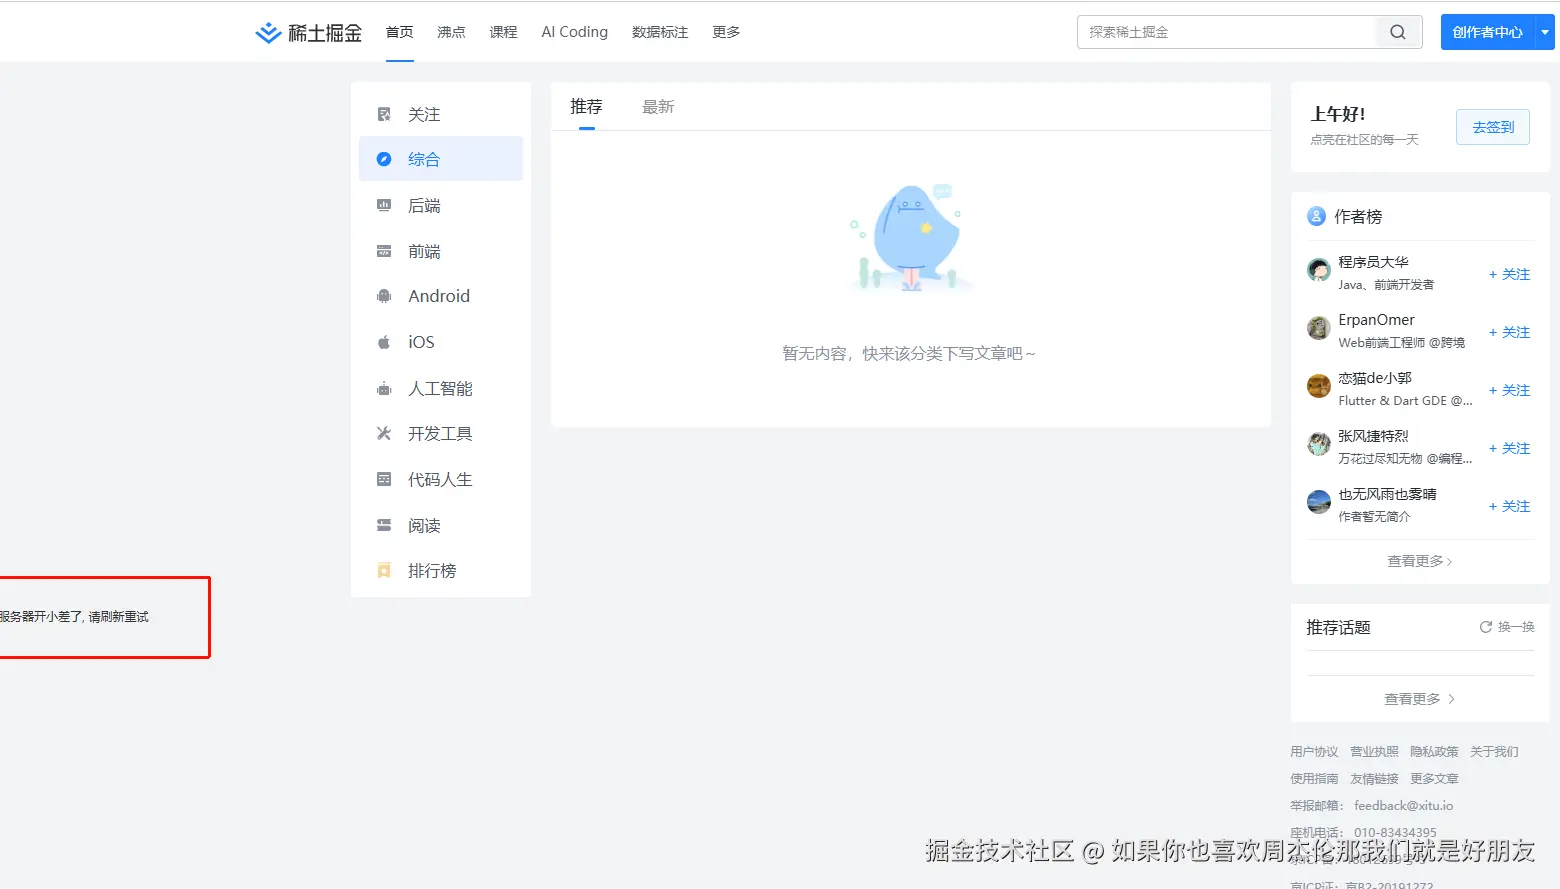Screen dimensions: 1560x889
Task: Open the 后端 category icon
Action: (x=384, y=204)
